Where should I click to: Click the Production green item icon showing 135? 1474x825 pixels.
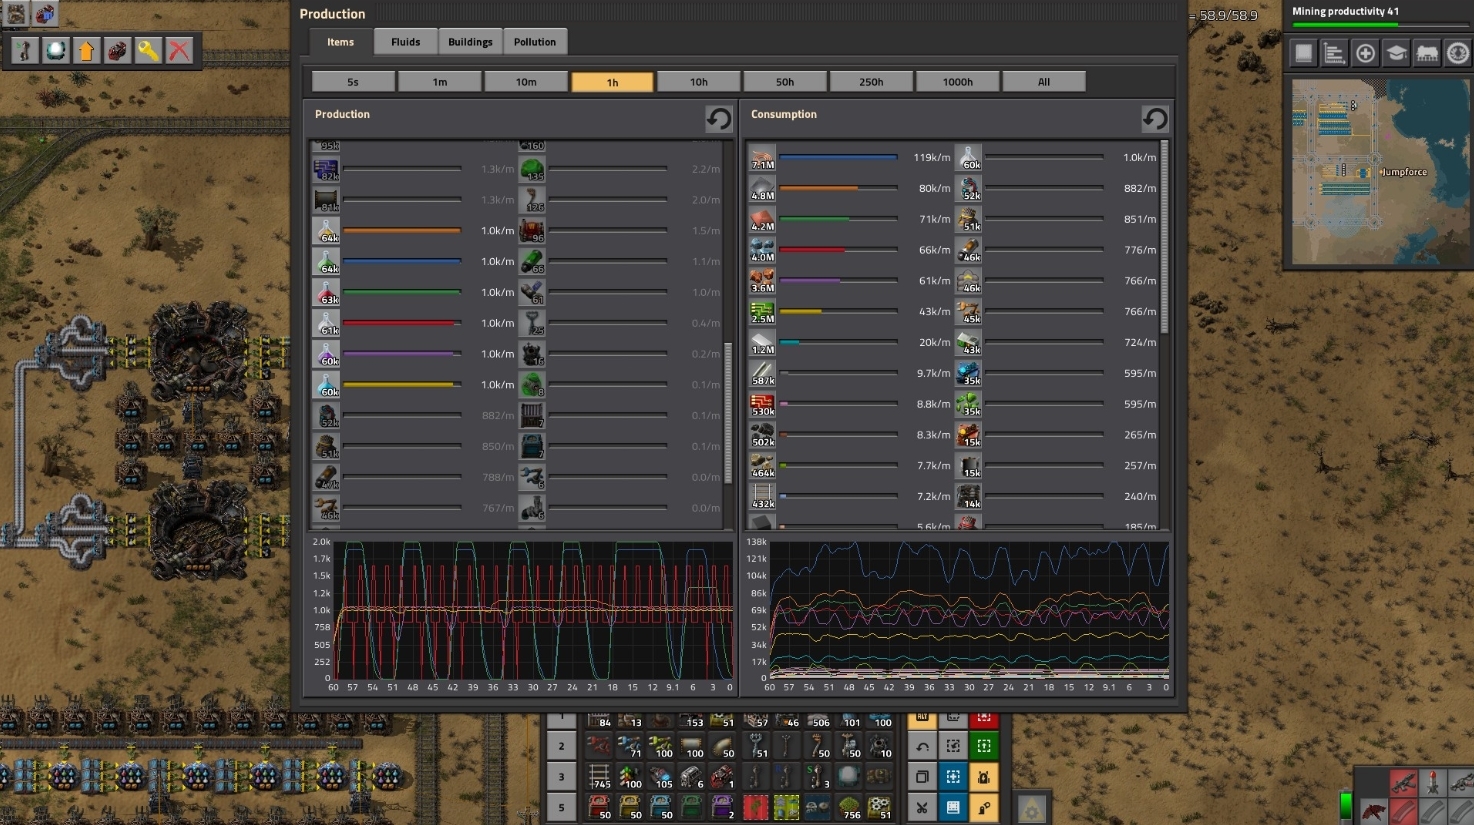point(532,169)
